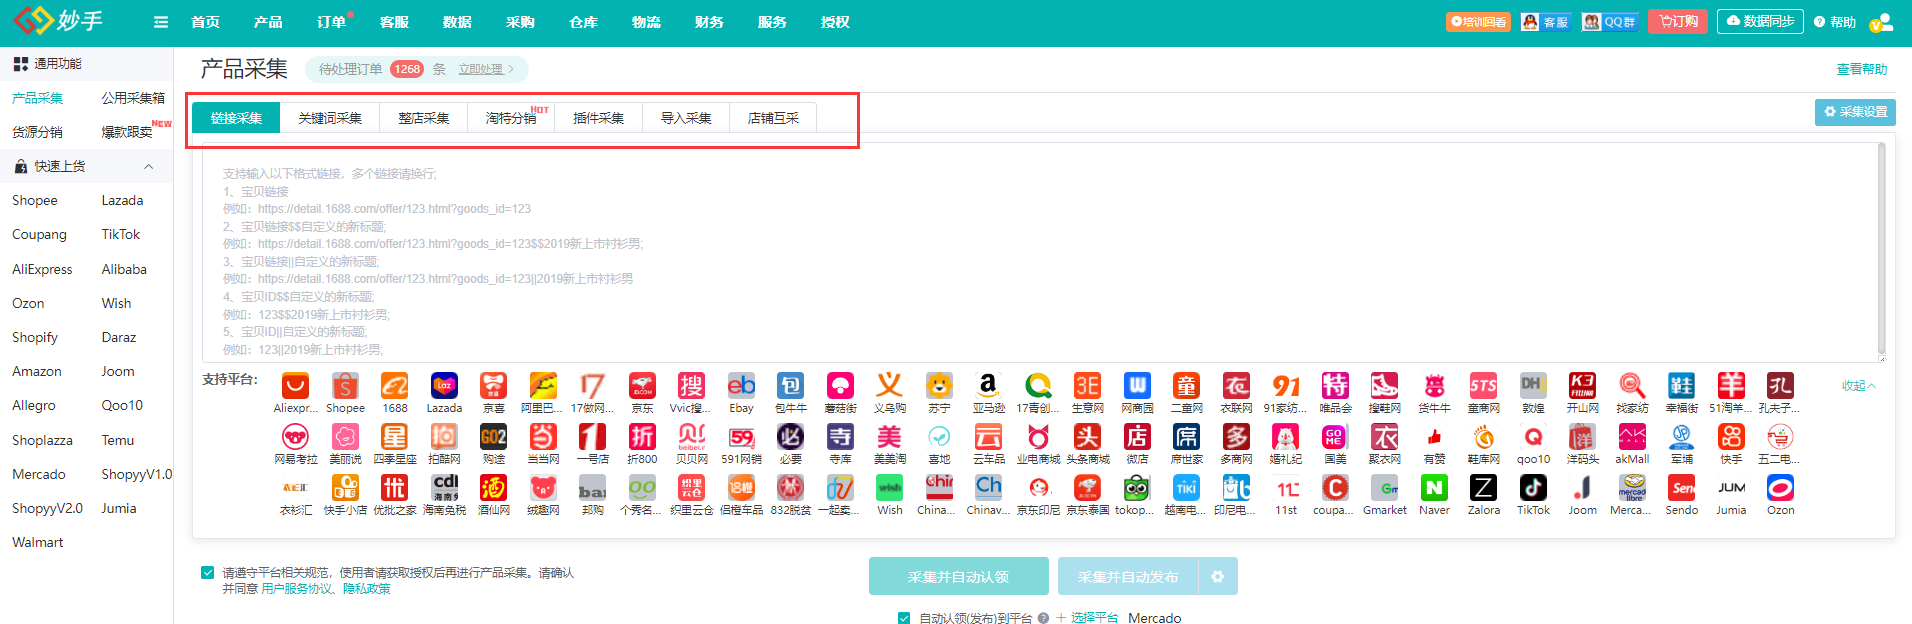
Task: Open the 财务 top menu
Action: point(709,22)
